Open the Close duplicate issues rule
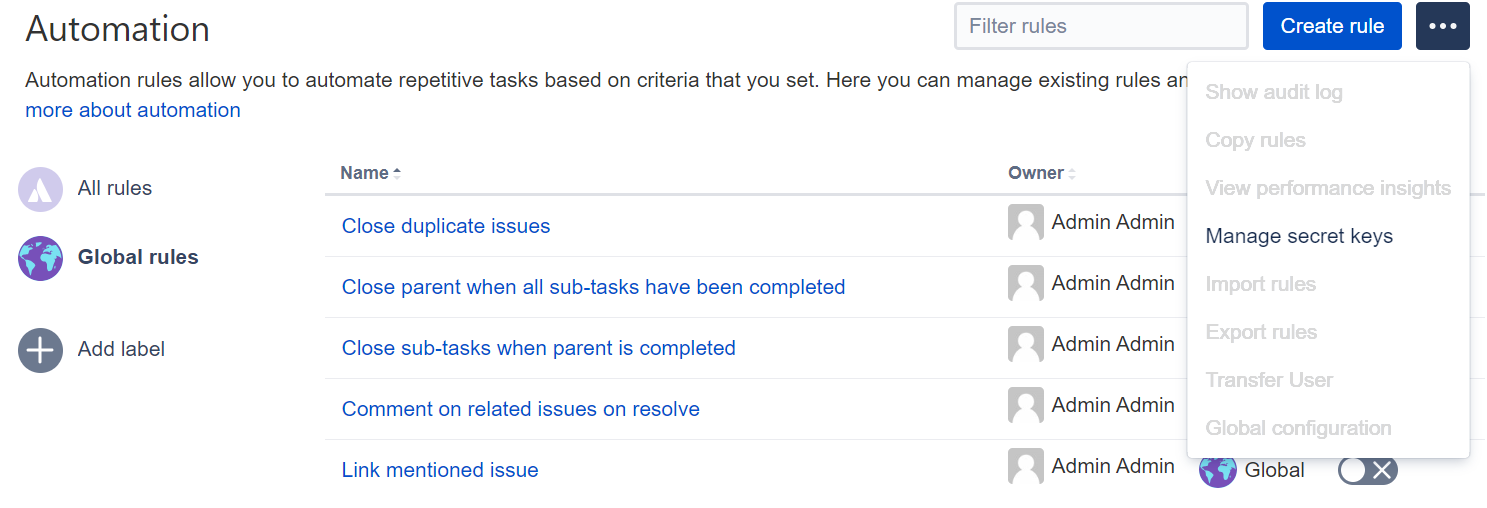This screenshot has width=1487, height=508. point(446,226)
